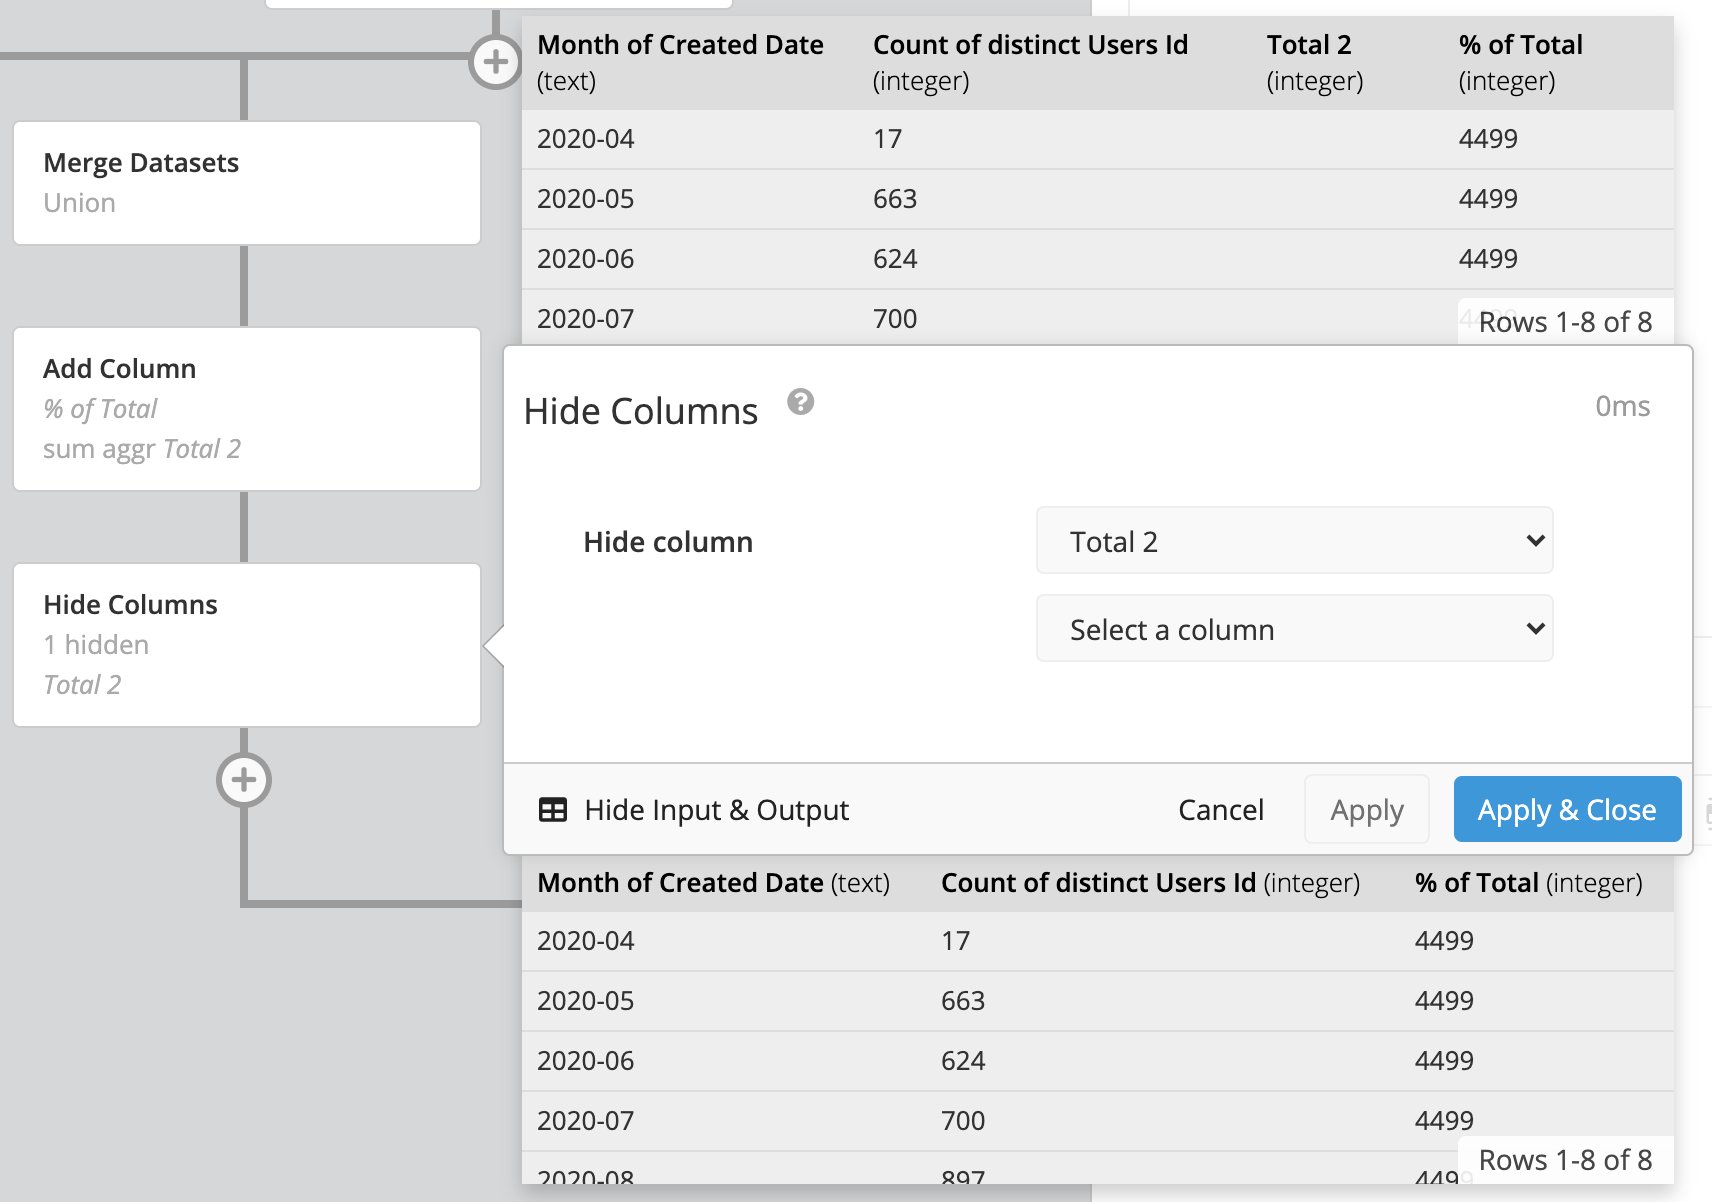Add a step with the top plus button

tap(495, 62)
